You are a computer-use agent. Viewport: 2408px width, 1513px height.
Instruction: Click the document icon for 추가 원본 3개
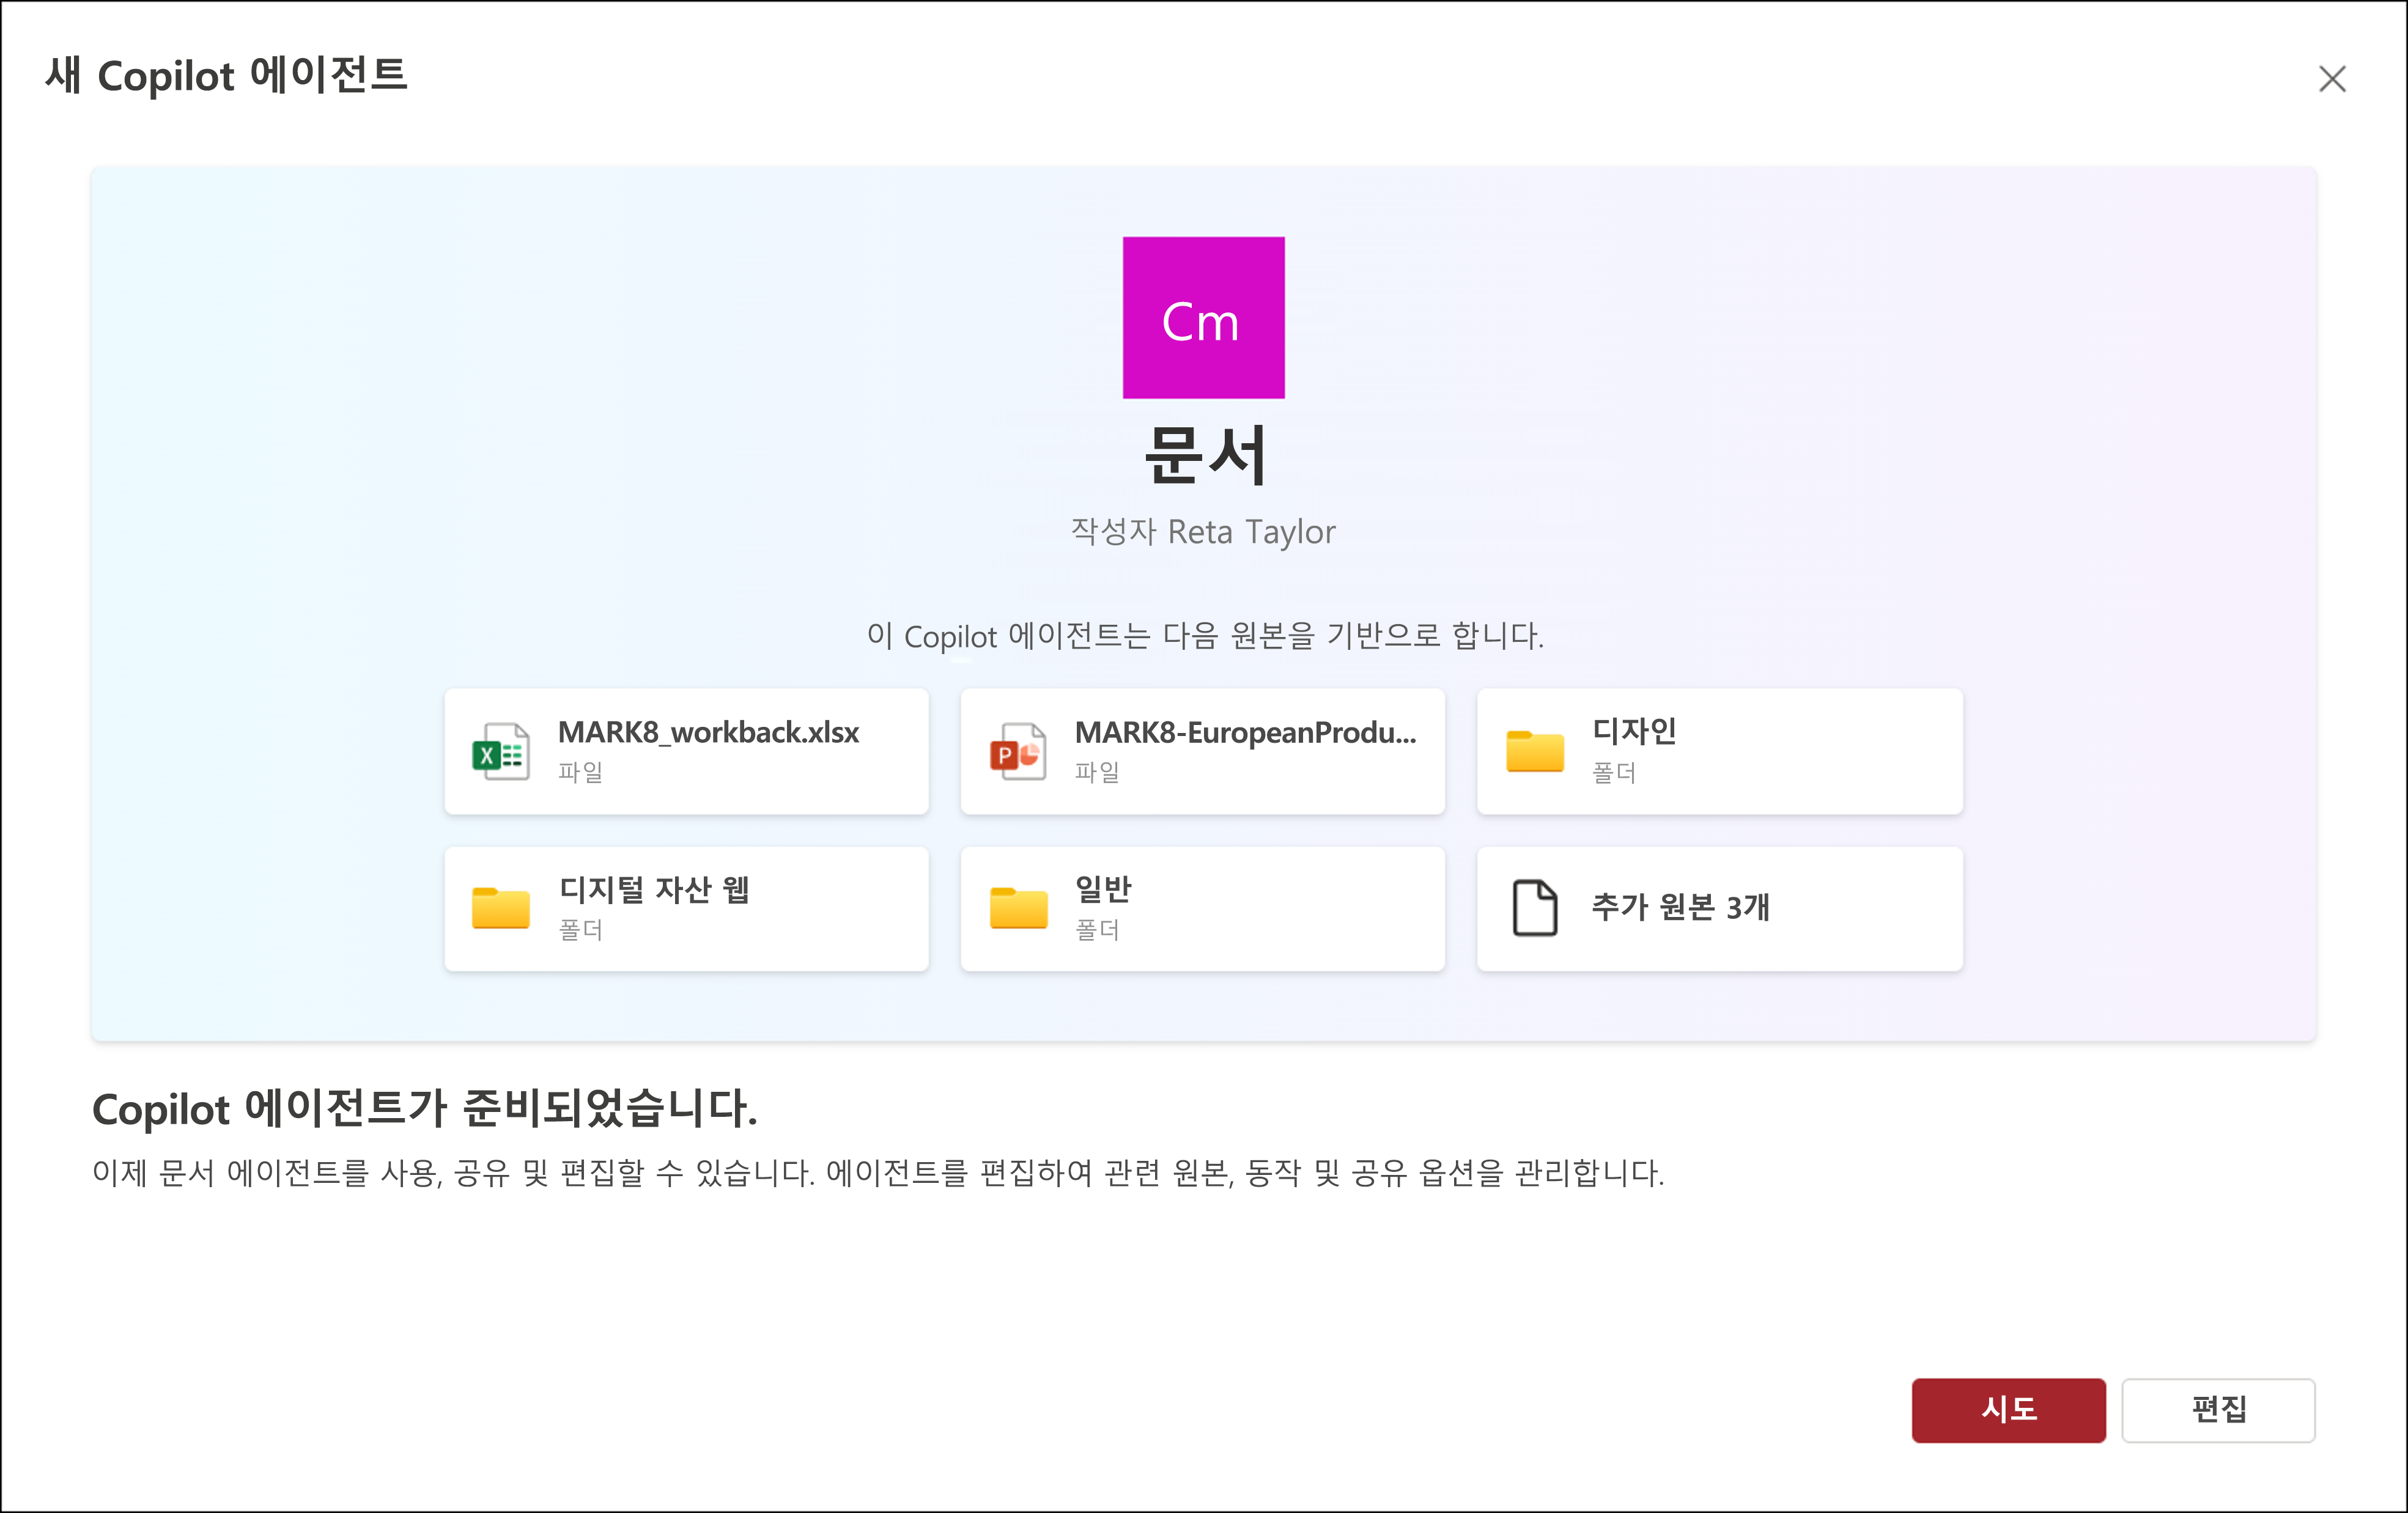click(x=1534, y=908)
